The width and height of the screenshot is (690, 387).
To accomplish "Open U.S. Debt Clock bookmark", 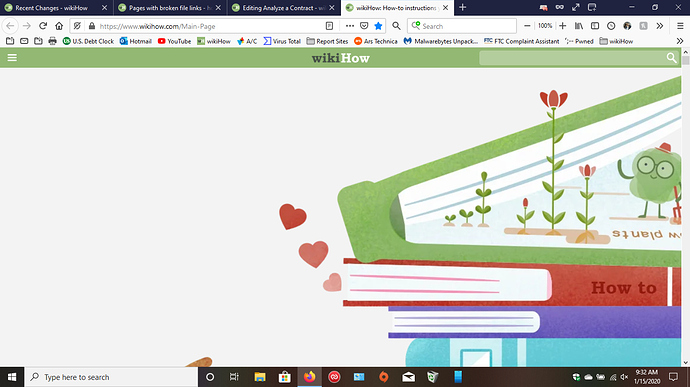I will (88, 41).
